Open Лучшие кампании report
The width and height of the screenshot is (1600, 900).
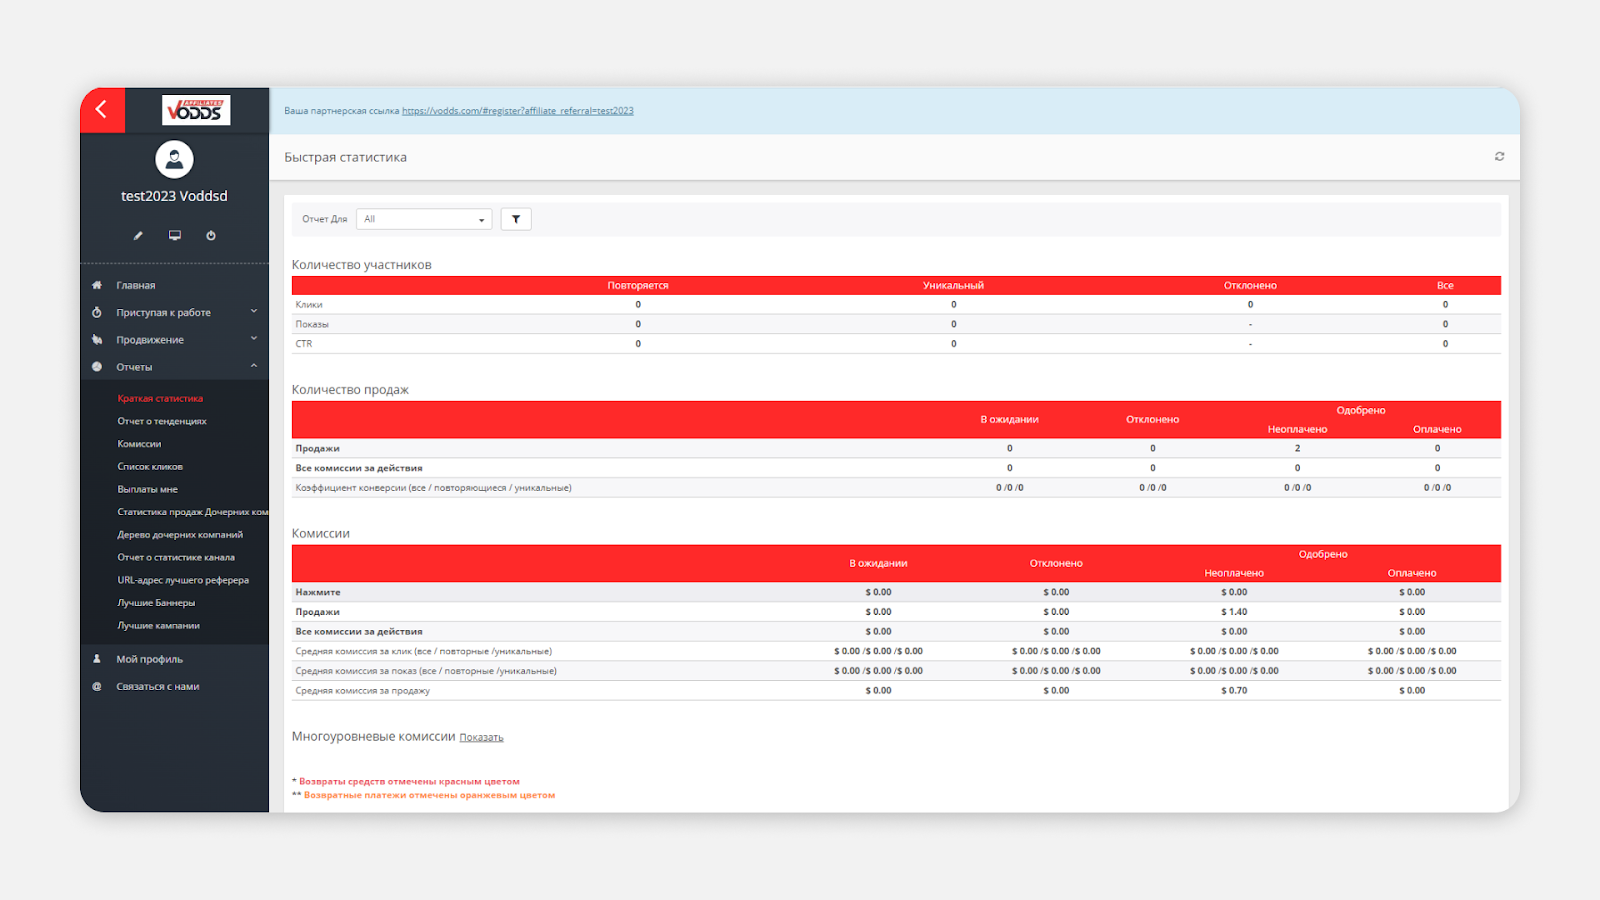pyautogui.click(x=158, y=626)
